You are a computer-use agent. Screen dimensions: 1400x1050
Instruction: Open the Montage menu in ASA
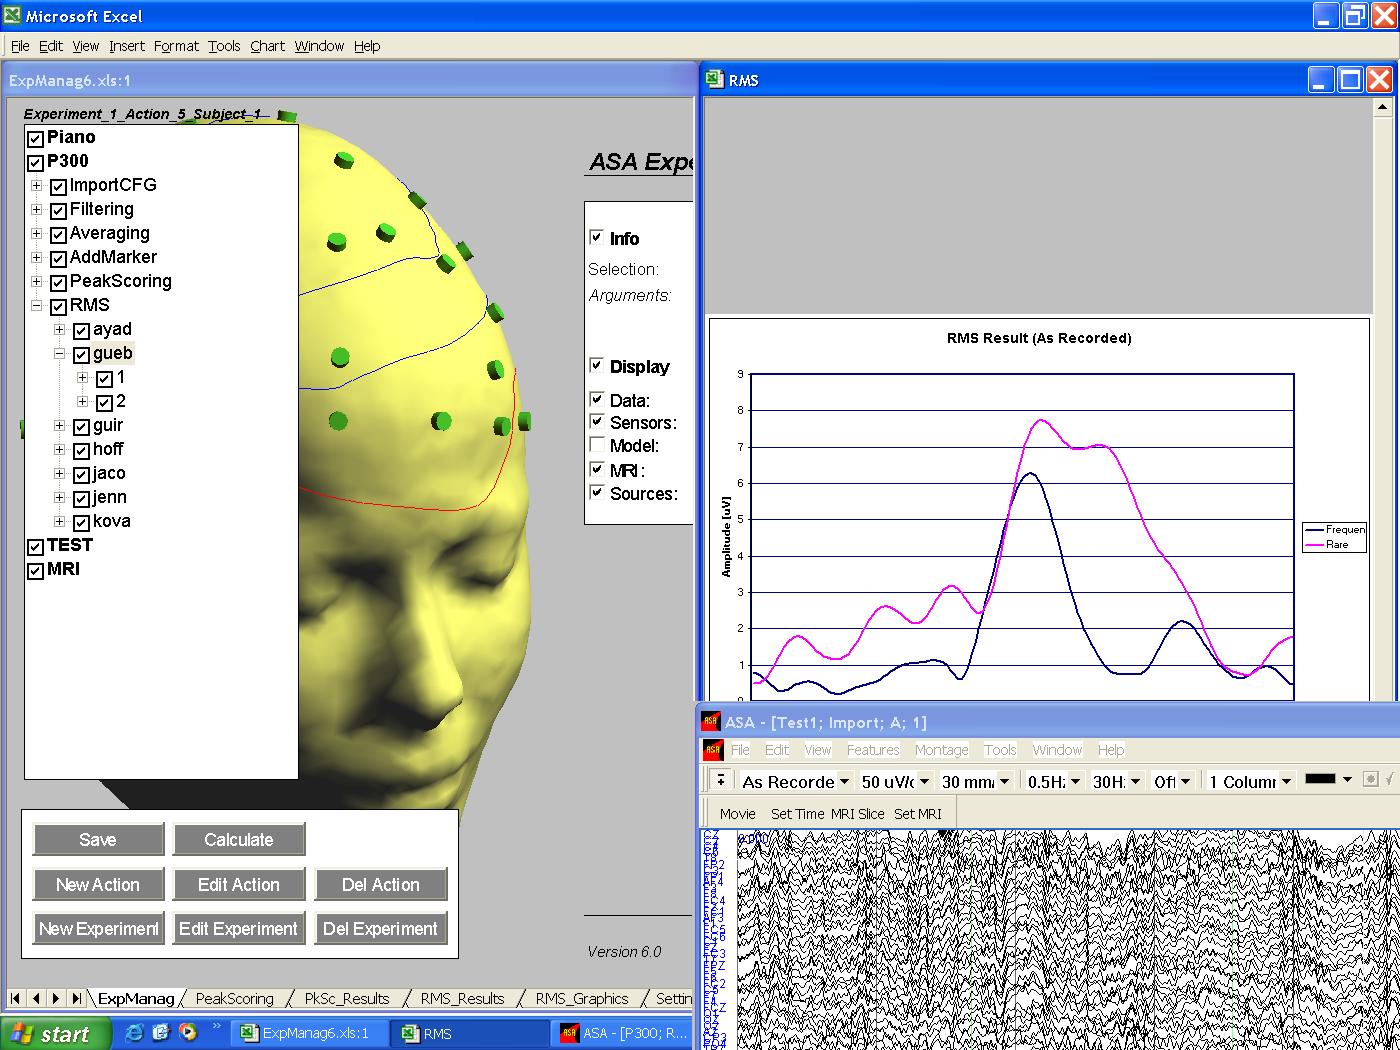(941, 750)
